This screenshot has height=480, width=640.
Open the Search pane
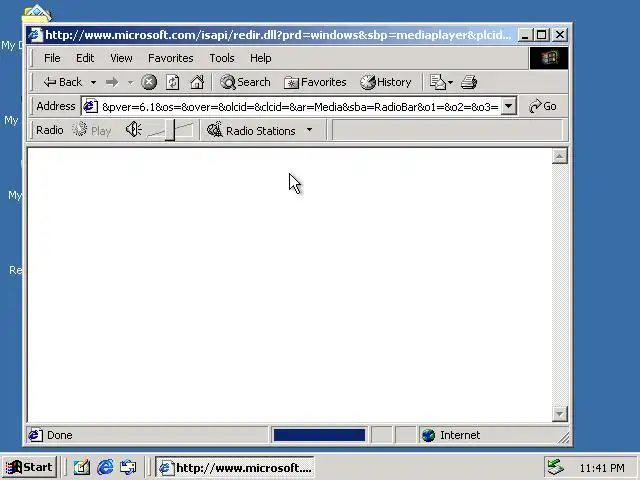click(x=245, y=82)
